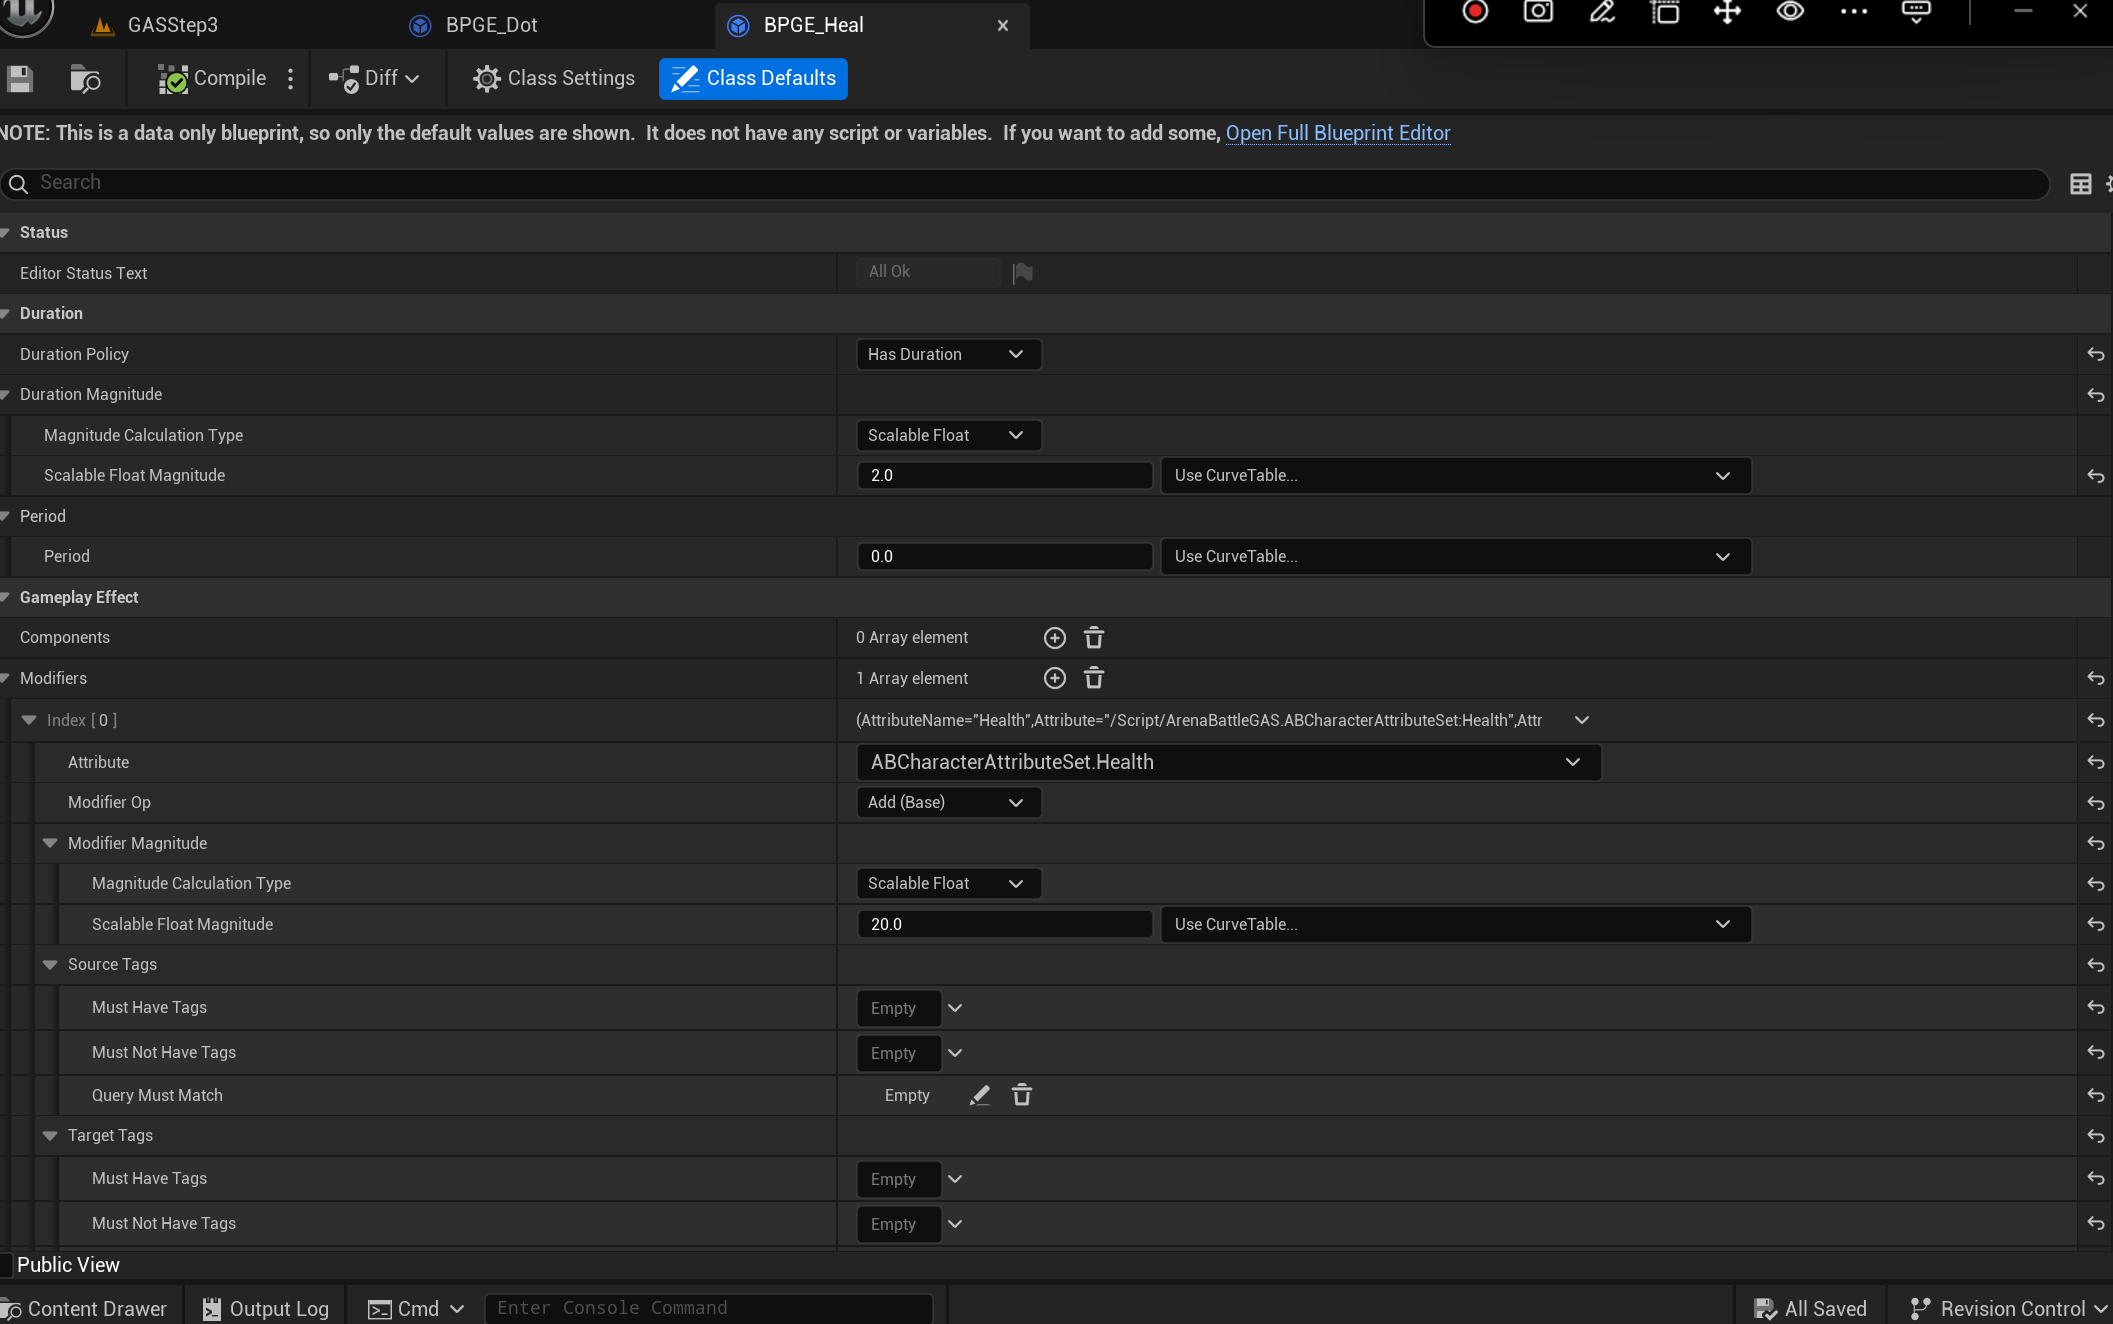Click the Class Defaults button
The height and width of the screenshot is (1324, 2113).
click(x=753, y=78)
